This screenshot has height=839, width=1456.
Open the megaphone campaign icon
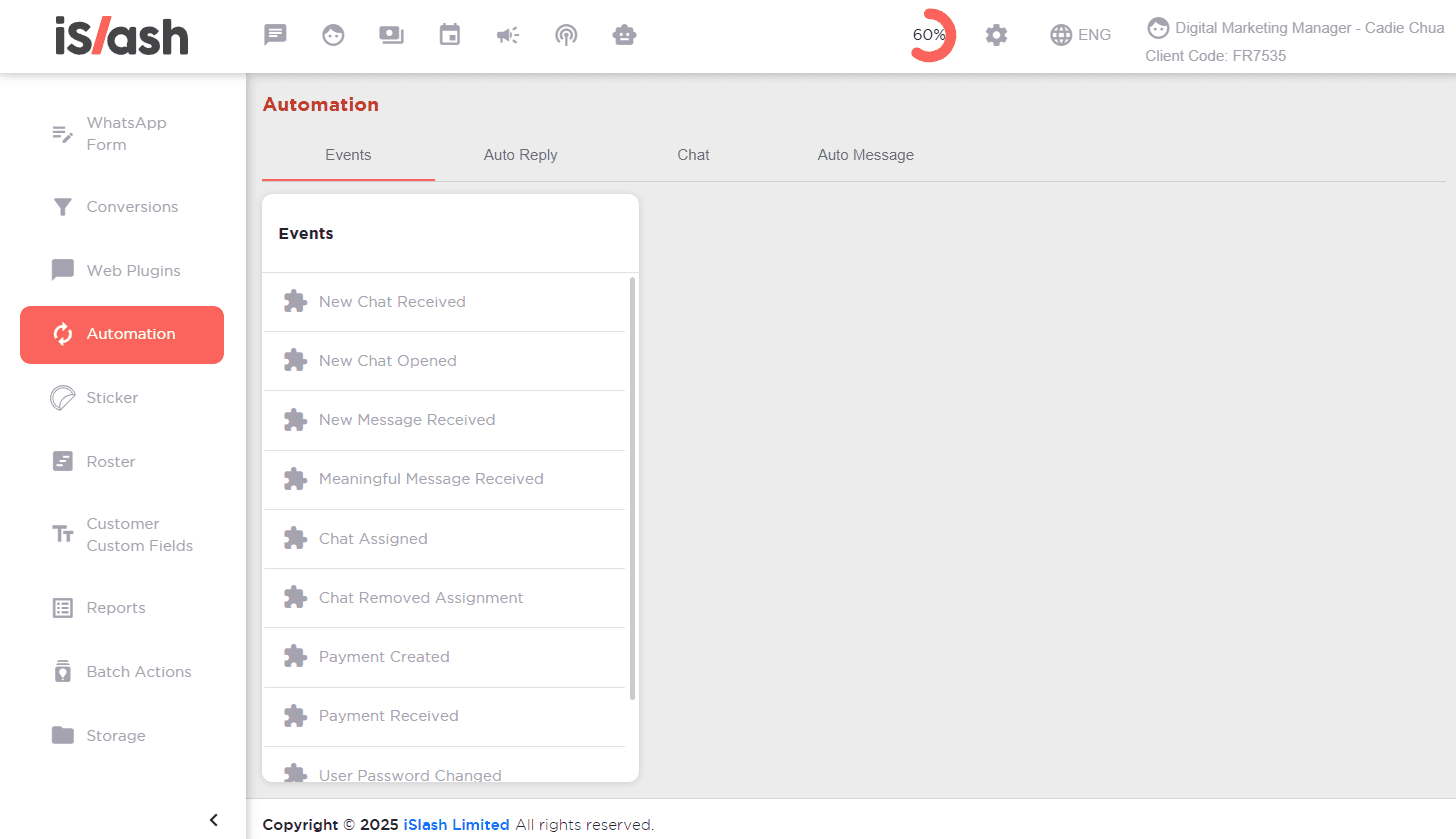[x=508, y=35]
